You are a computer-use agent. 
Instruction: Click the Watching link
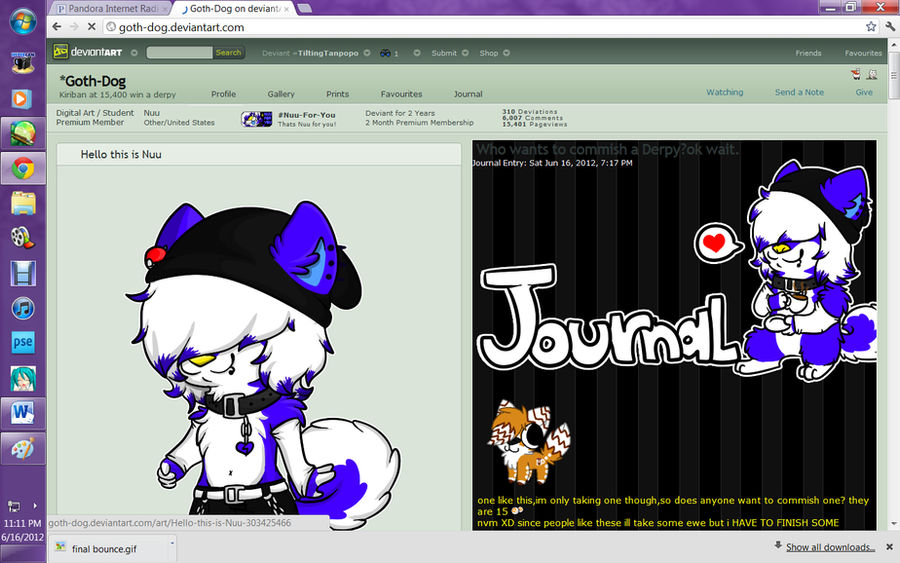[x=724, y=92]
